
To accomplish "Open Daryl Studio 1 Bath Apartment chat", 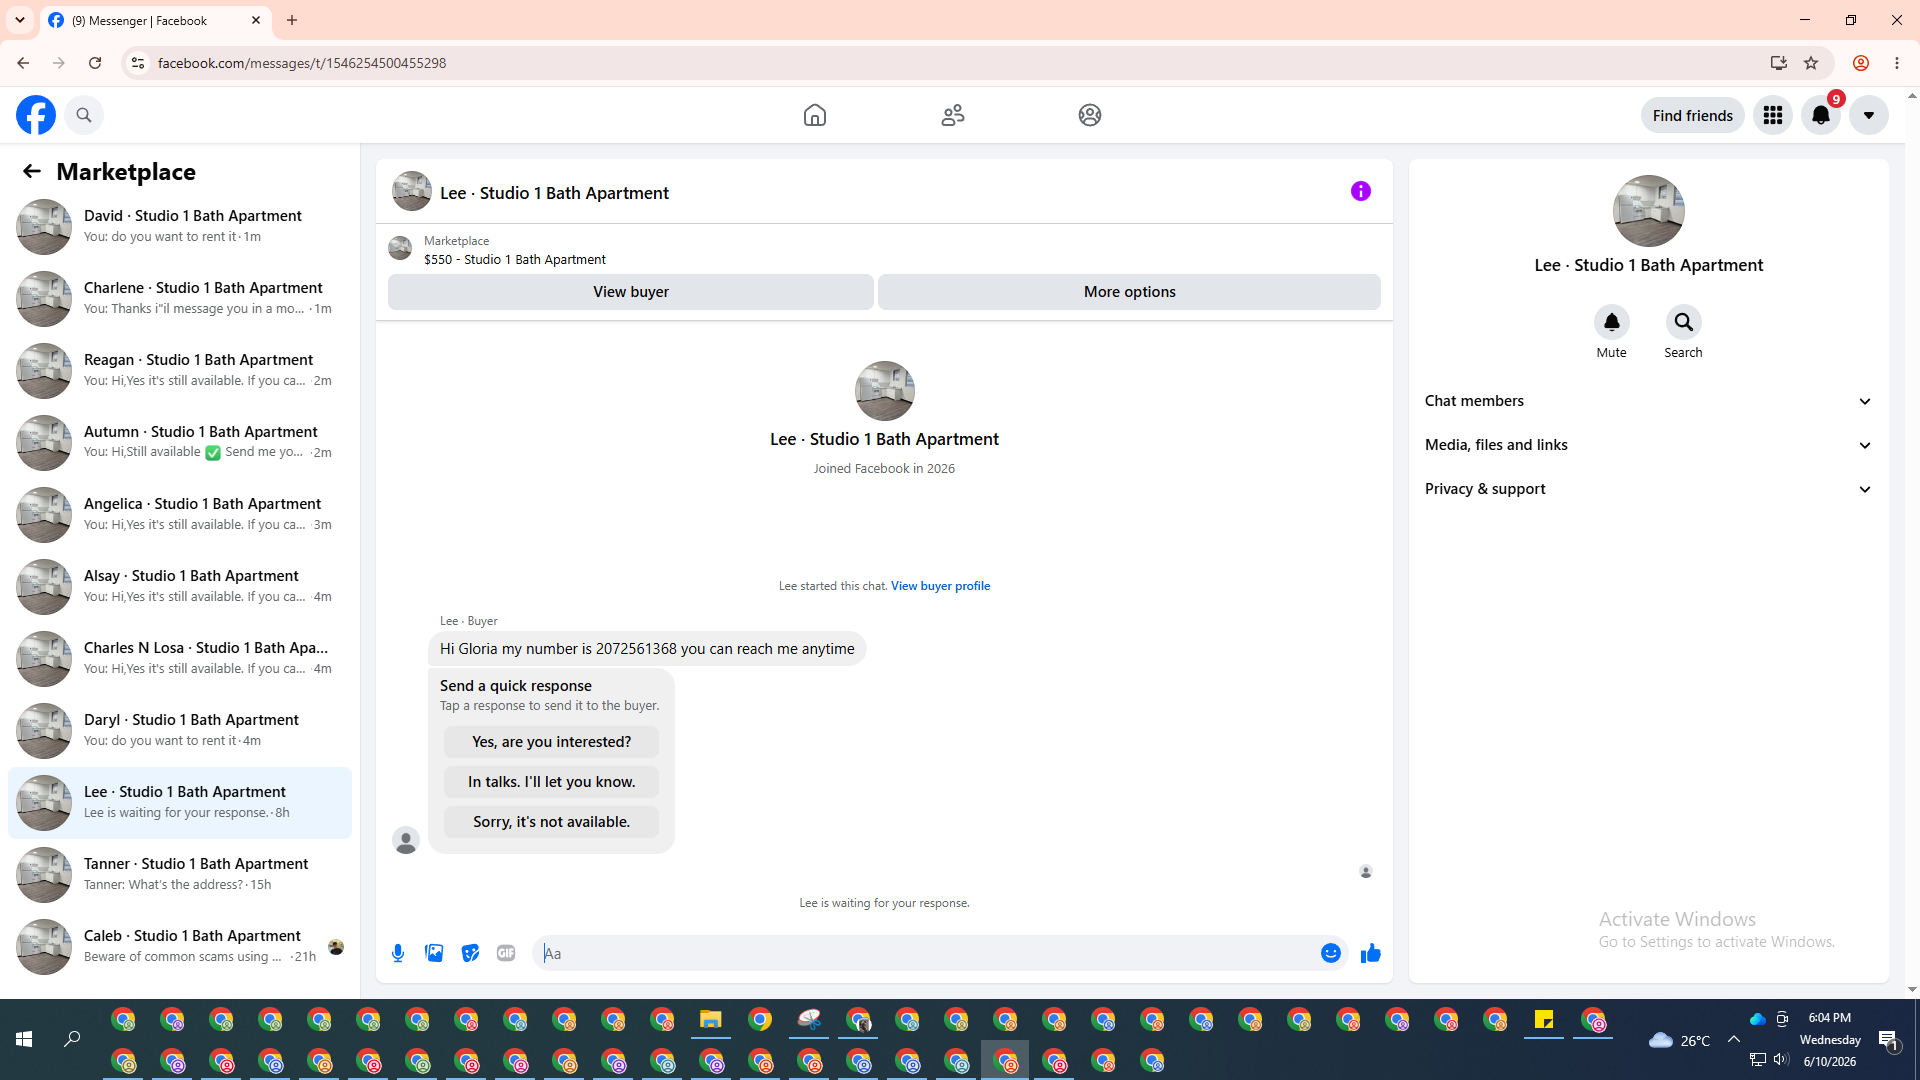I will pos(180,731).
